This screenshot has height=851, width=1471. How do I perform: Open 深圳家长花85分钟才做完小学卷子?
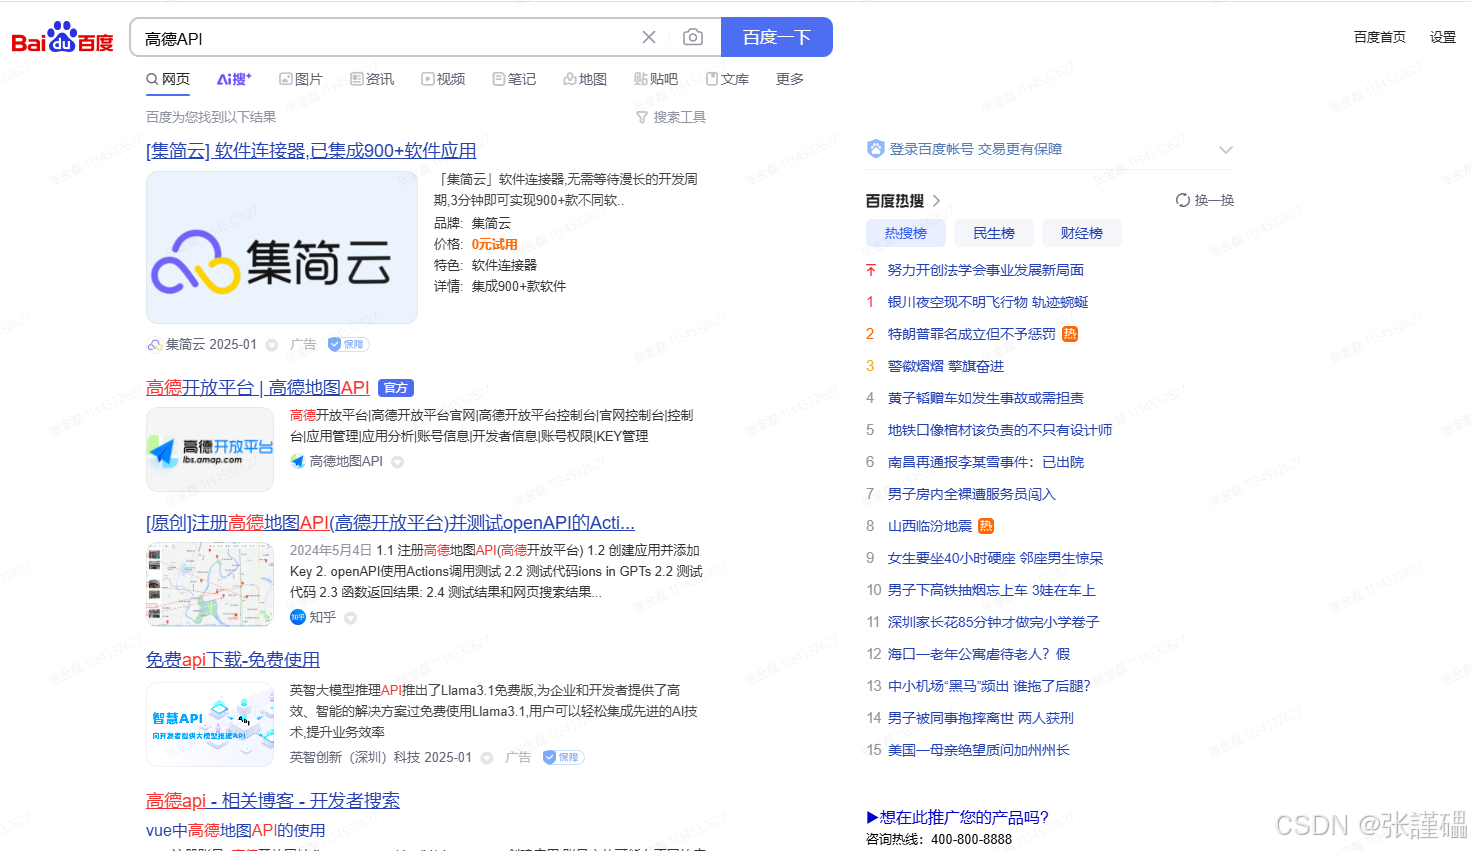pos(994,622)
